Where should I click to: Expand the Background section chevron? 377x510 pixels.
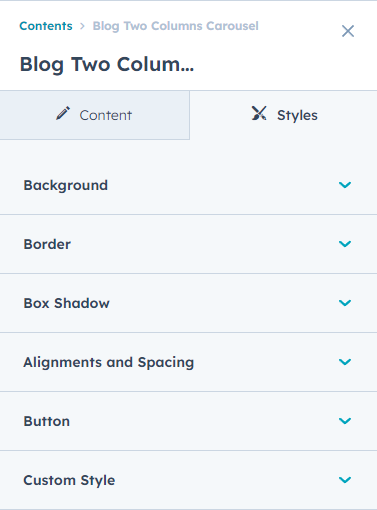(x=345, y=185)
